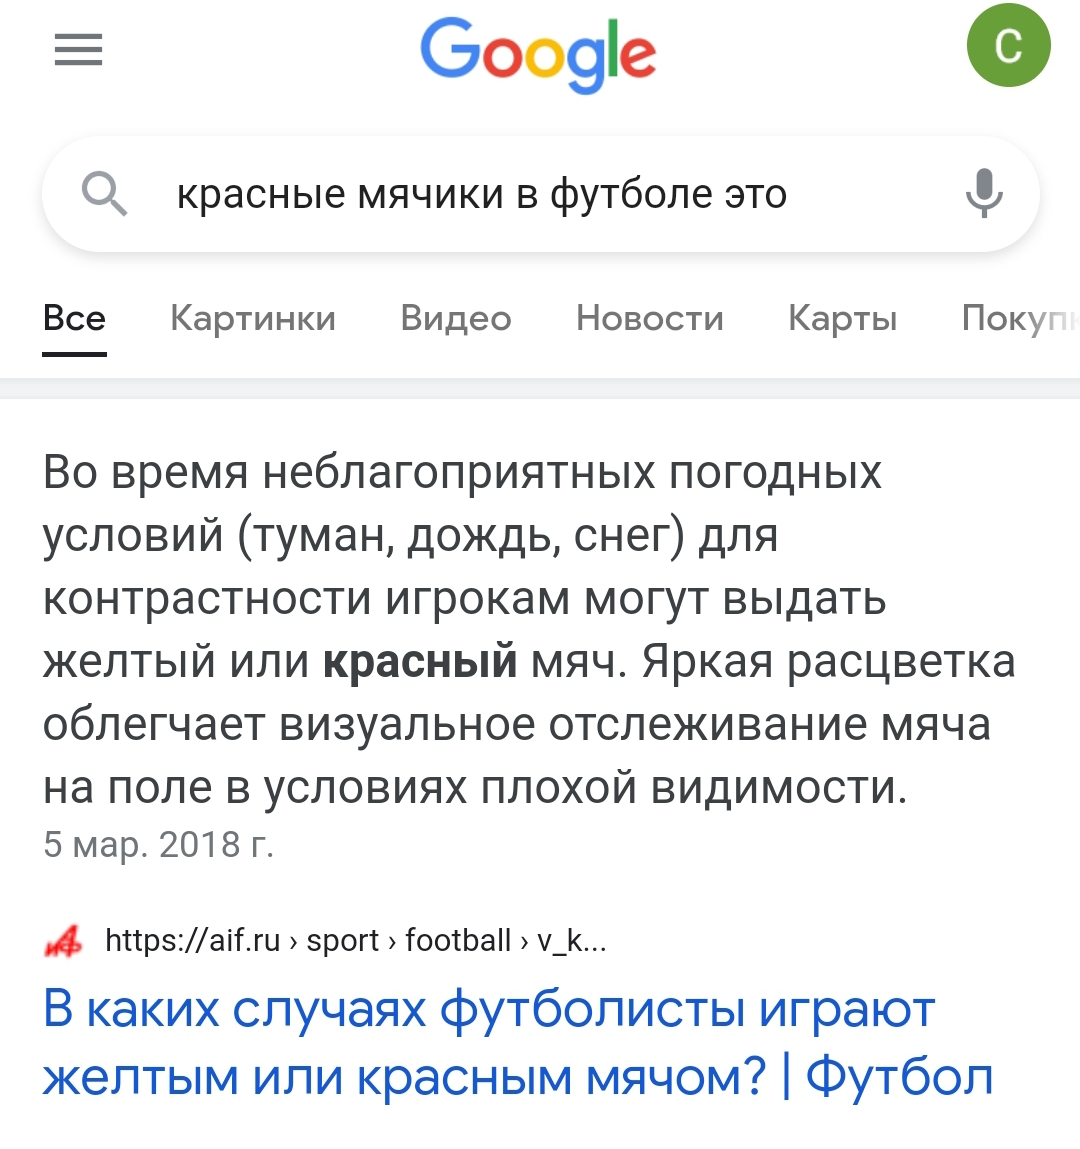The width and height of the screenshot is (1080, 1149).
Task: Click the snippet's last line "на поле в условиях"
Action: click(x=475, y=788)
